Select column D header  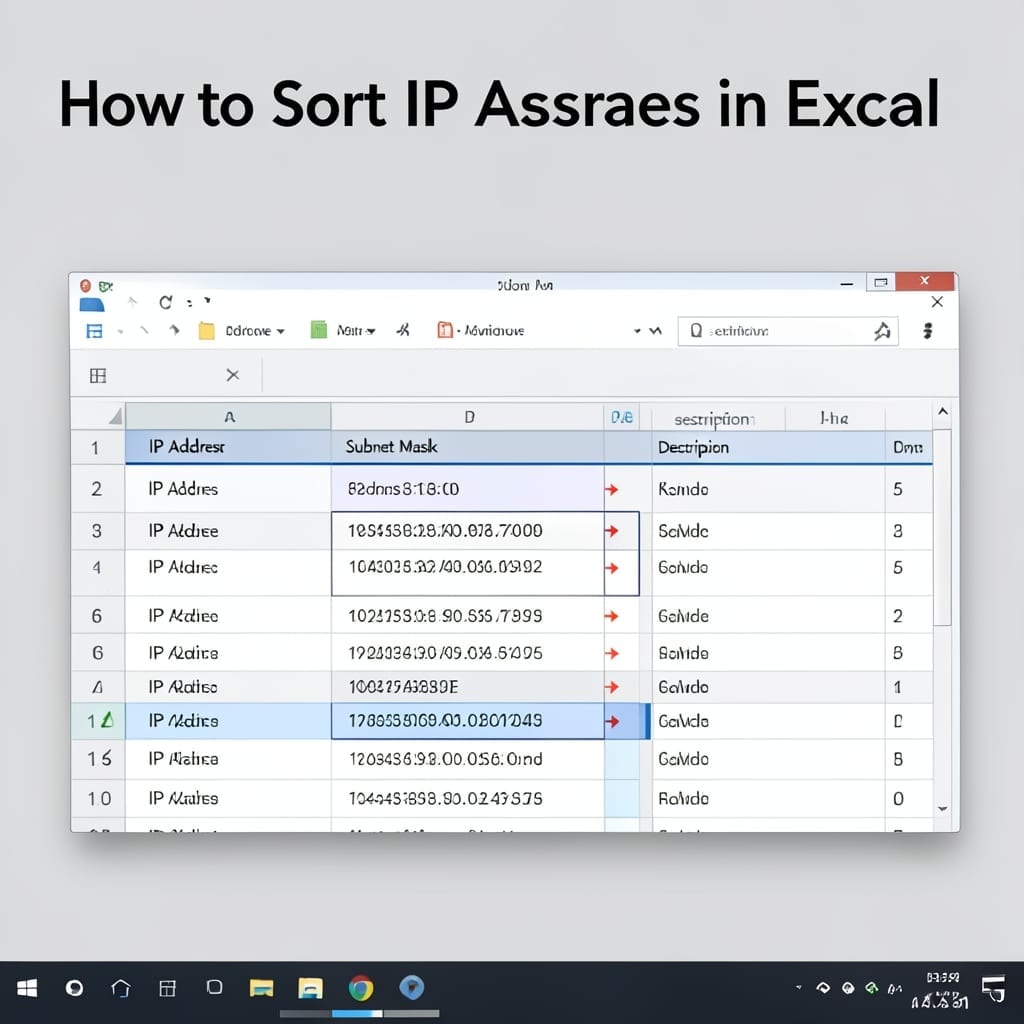pos(468,417)
